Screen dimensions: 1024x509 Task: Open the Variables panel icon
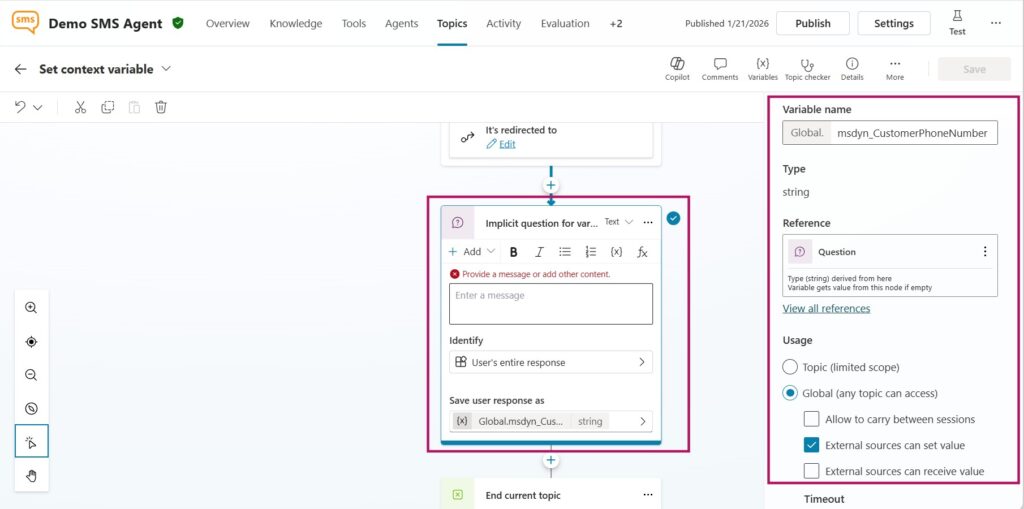[762, 64]
